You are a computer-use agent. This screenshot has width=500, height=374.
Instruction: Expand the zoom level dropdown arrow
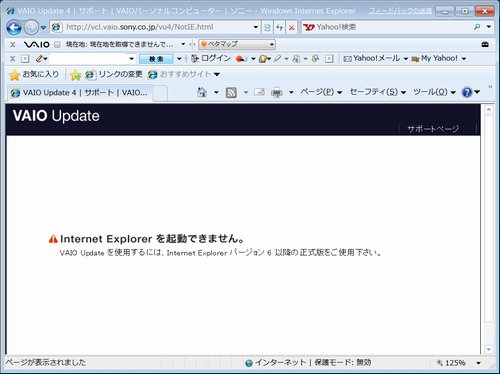[478, 363]
